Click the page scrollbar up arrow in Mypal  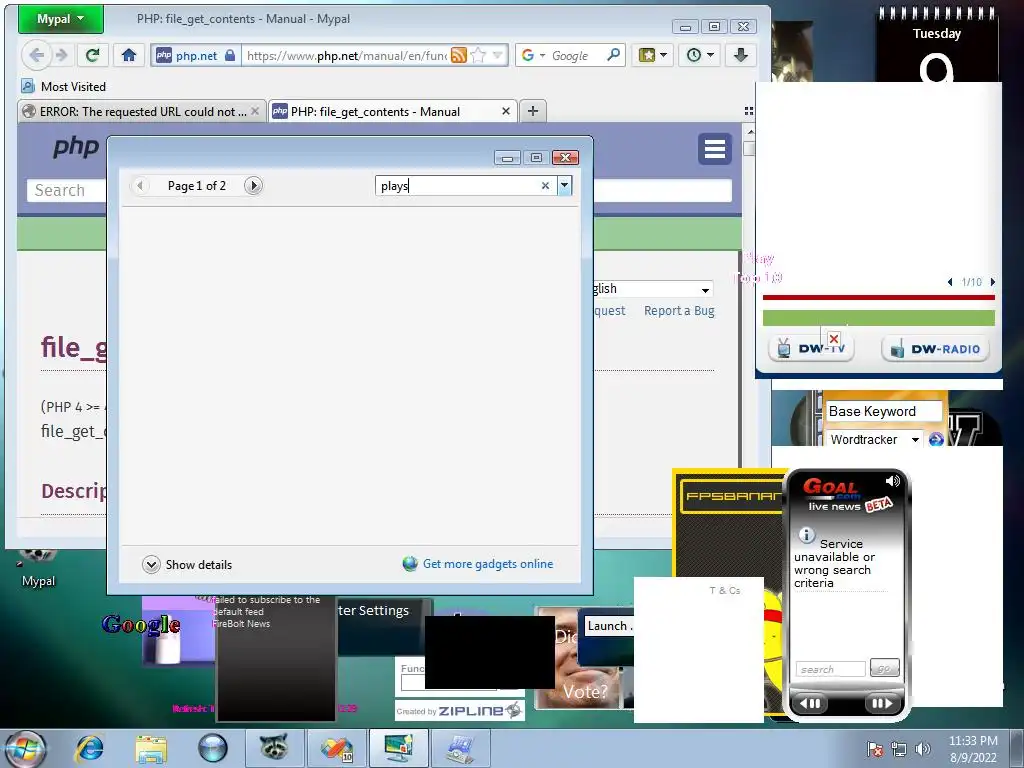[750, 132]
